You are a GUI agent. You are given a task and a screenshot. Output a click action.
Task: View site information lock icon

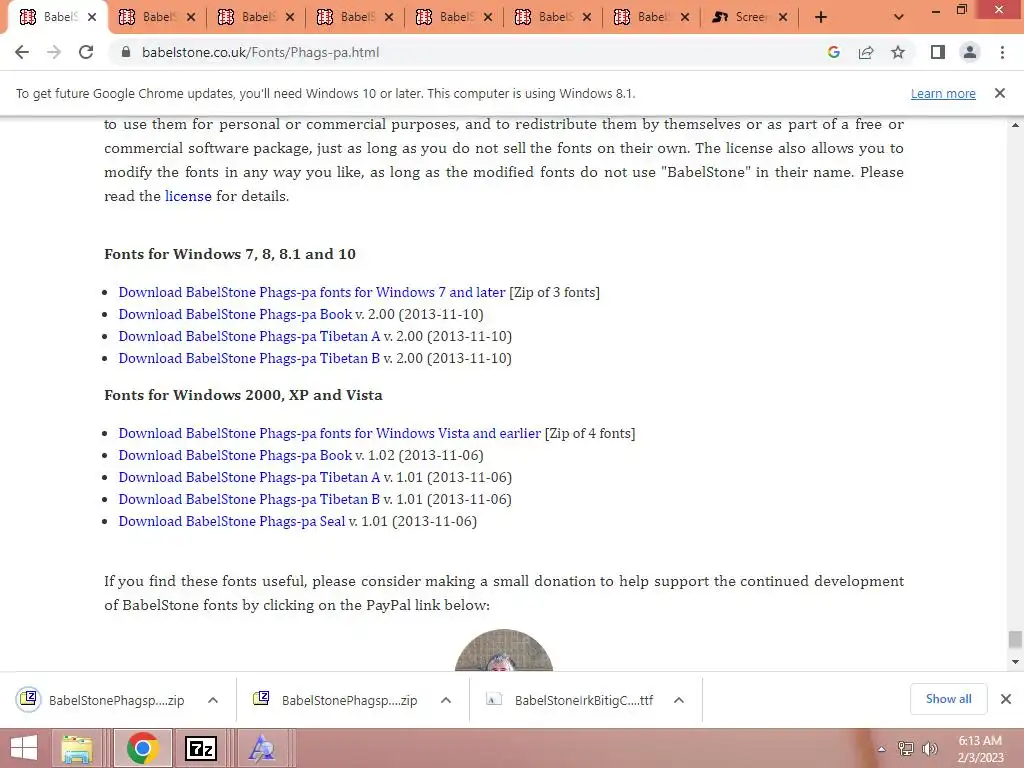pyautogui.click(x=126, y=52)
